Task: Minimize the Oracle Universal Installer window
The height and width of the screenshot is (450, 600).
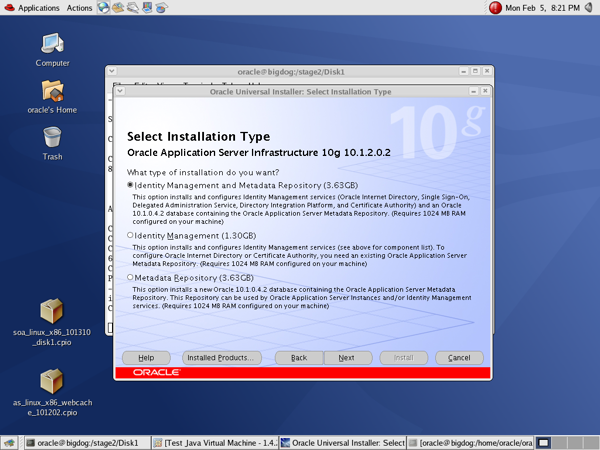Action: [x=474, y=91]
